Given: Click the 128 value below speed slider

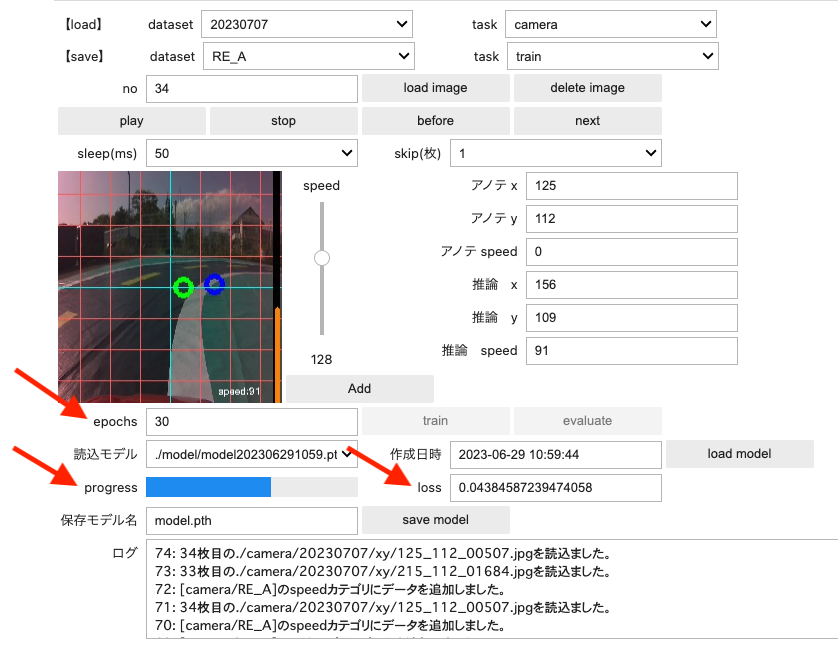Looking at the screenshot, I should coord(321,360).
